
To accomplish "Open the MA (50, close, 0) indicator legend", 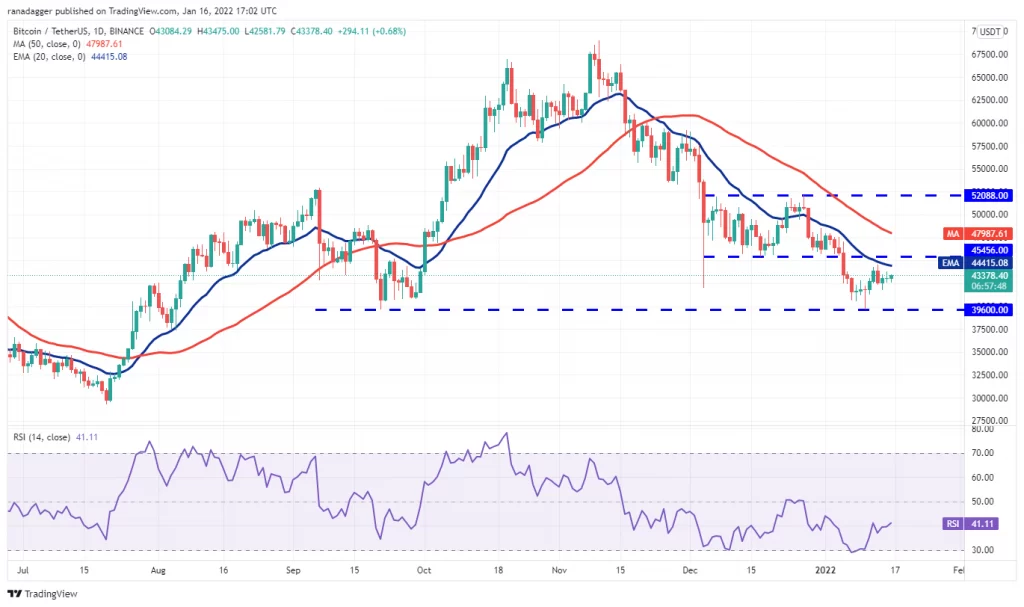I will click(46, 44).
